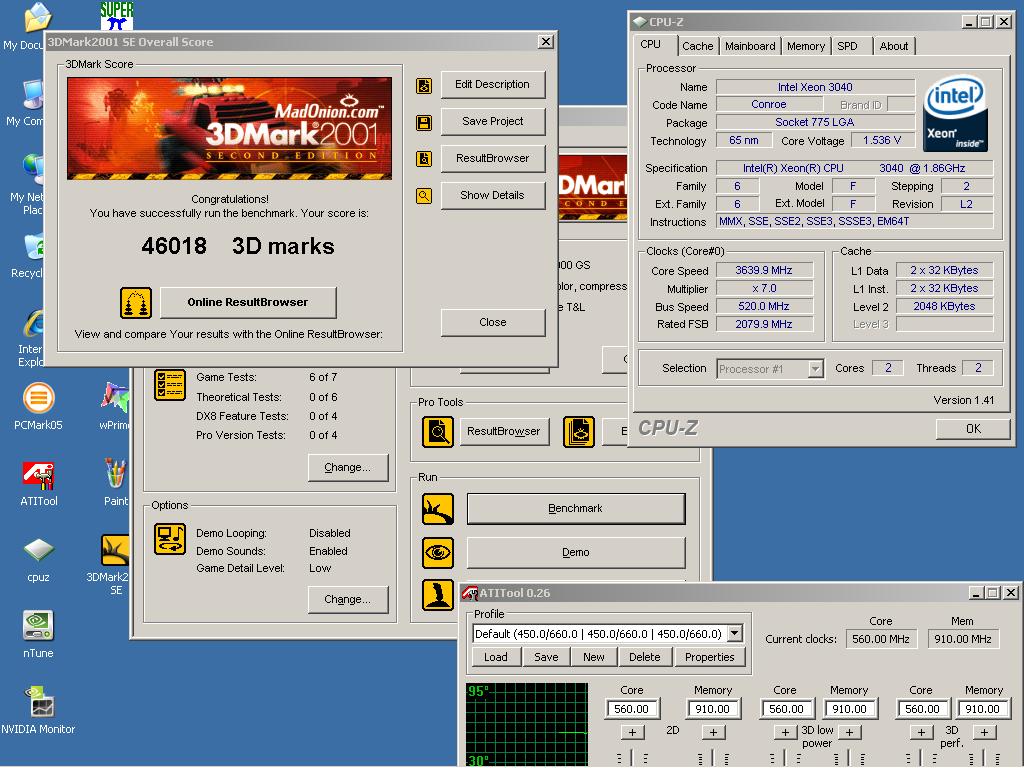Viewport: 1024px width, 768px height.
Task: Switch to CPU-Z About tab
Action: [893, 46]
